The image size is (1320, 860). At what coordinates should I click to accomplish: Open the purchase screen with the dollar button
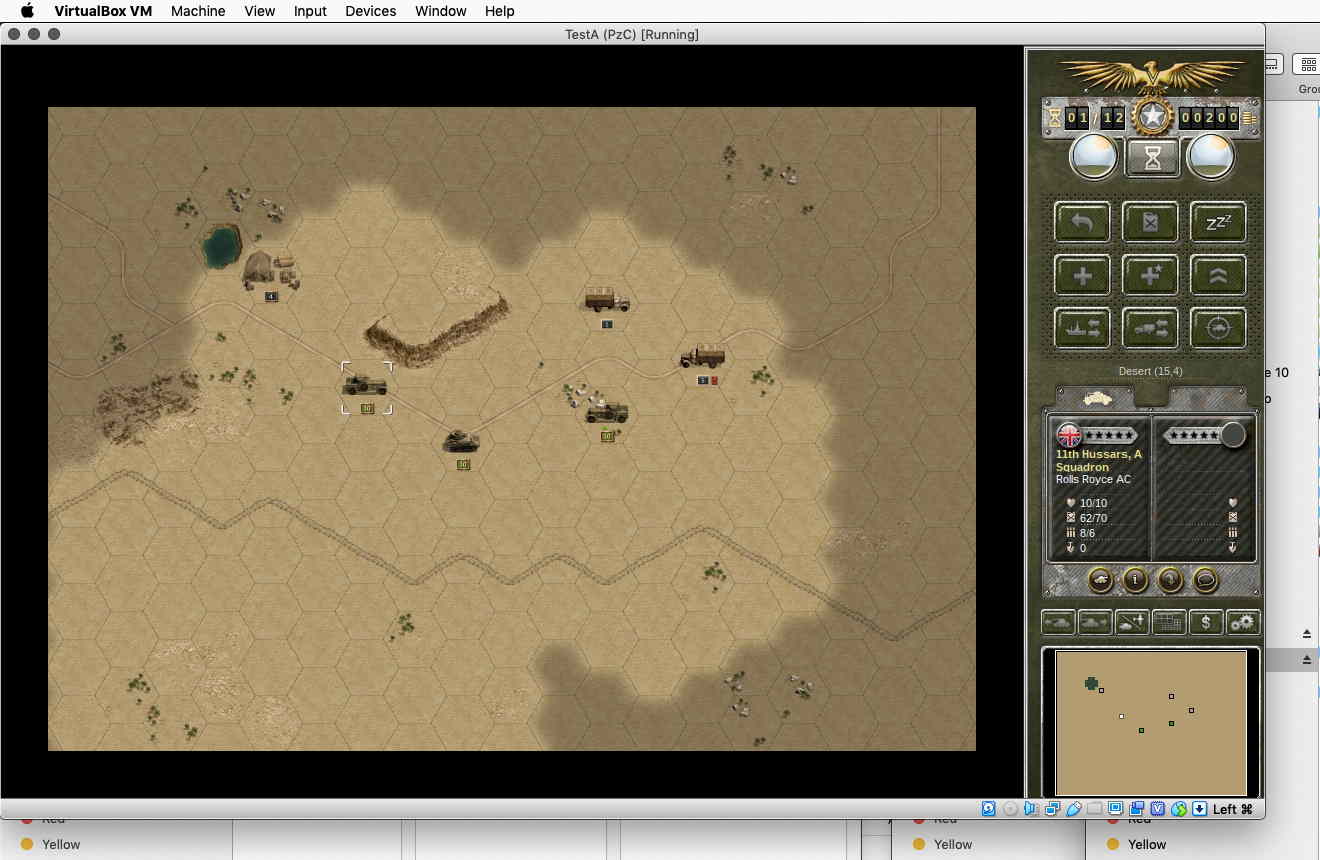click(1206, 622)
